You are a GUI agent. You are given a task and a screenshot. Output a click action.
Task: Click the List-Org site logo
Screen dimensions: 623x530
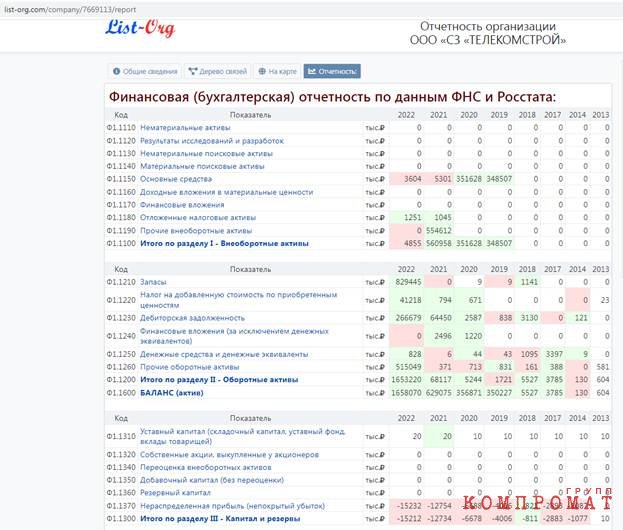click(x=140, y=29)
